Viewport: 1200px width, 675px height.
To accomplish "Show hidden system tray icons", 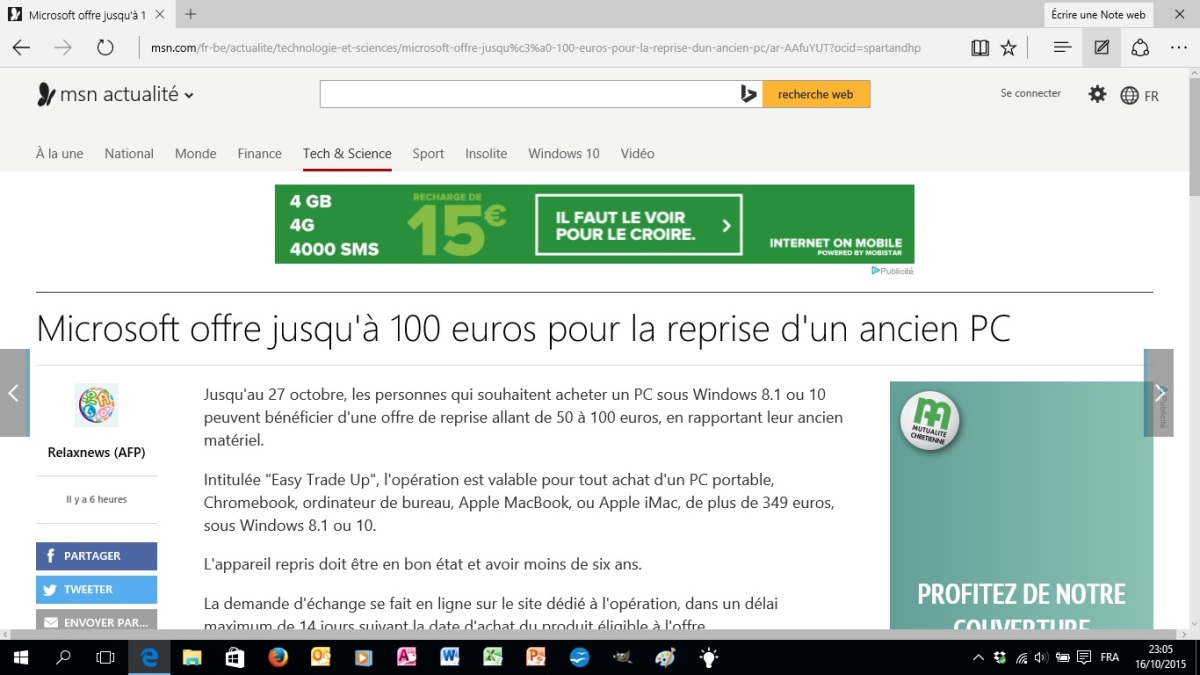I will [x=978, y=657].
